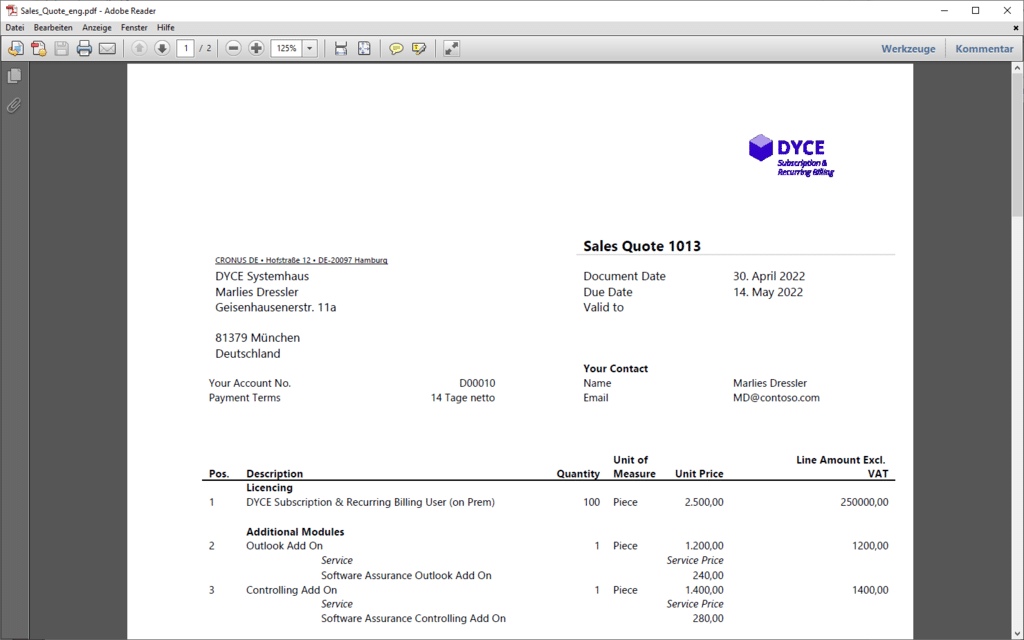The height and width of the screenshot is (640, 1024).
Task: Open the Kommentar pane
Action: (x=984, y=49)
